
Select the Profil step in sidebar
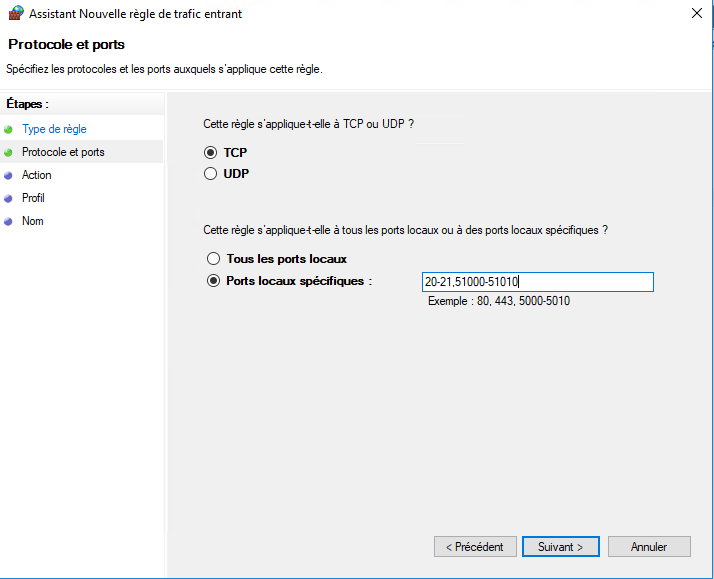pos(33,198)
